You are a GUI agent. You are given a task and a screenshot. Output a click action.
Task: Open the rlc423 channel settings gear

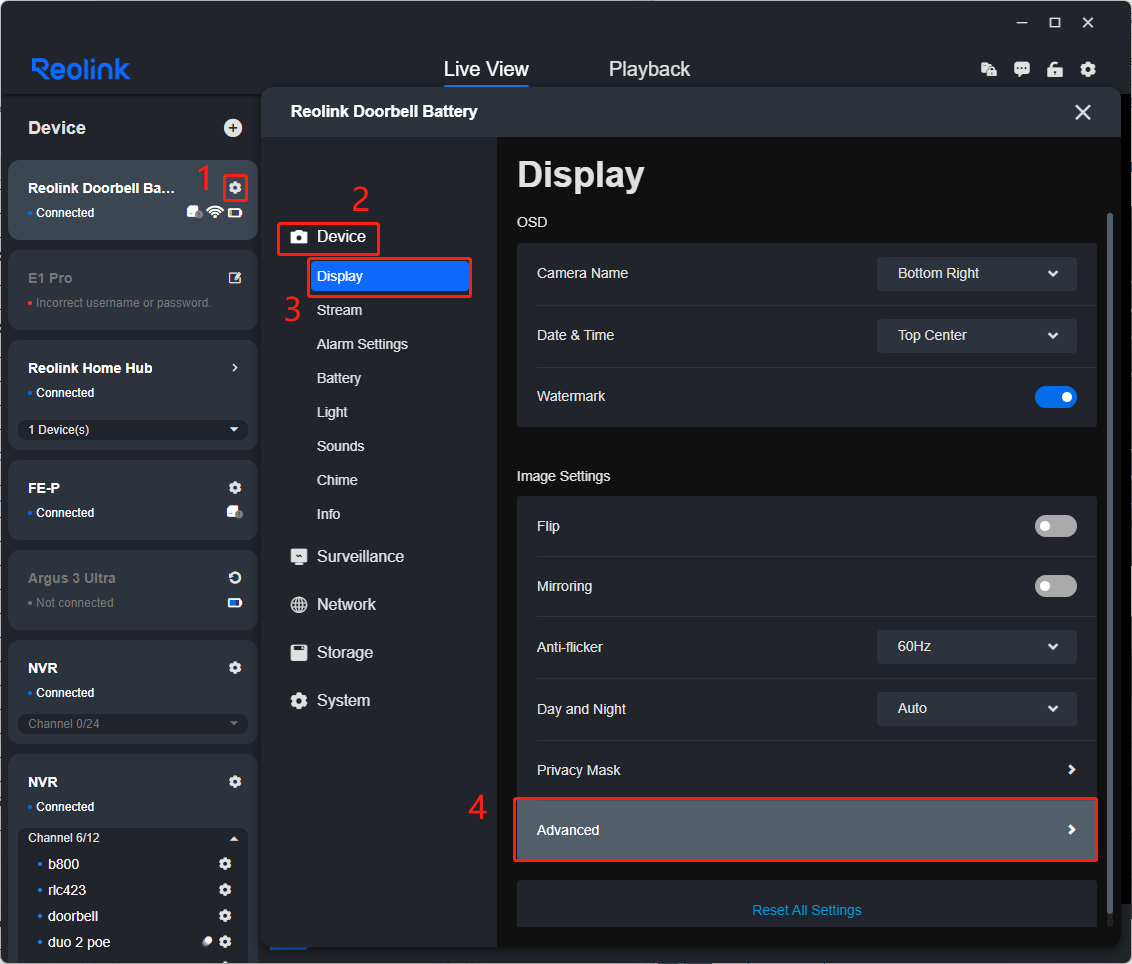pyautogui.click(x=225, y=890)
